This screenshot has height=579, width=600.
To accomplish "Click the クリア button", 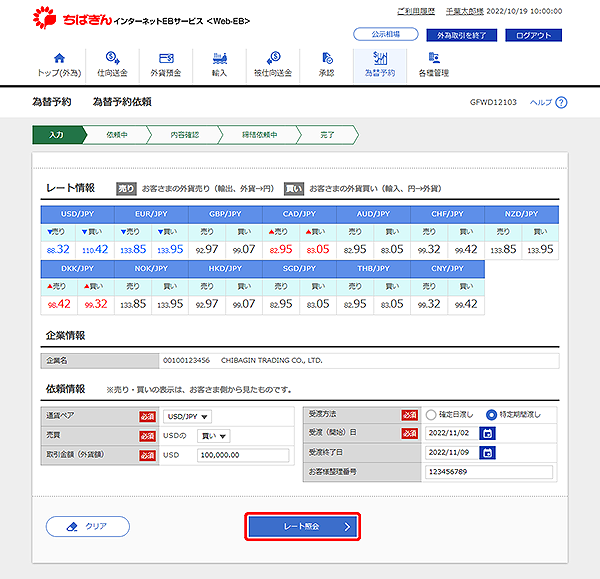I will (x=88, y=527).
